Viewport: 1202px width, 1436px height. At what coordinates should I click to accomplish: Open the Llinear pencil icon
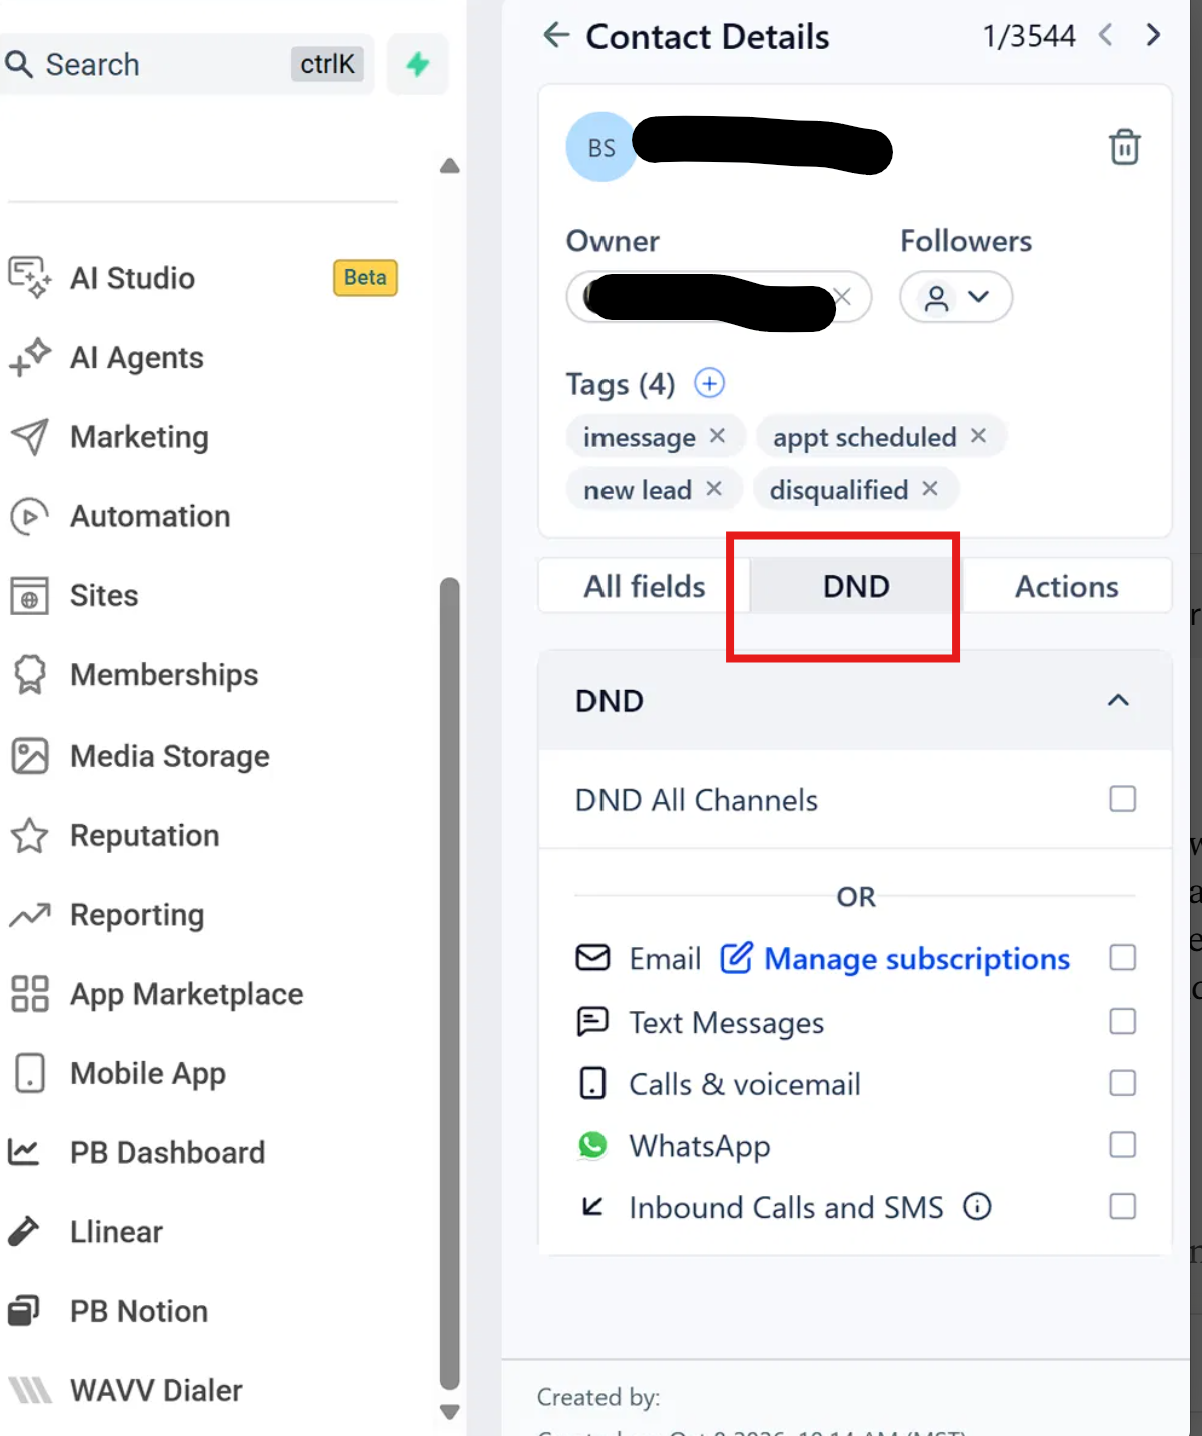click(x=23, y=1232)
